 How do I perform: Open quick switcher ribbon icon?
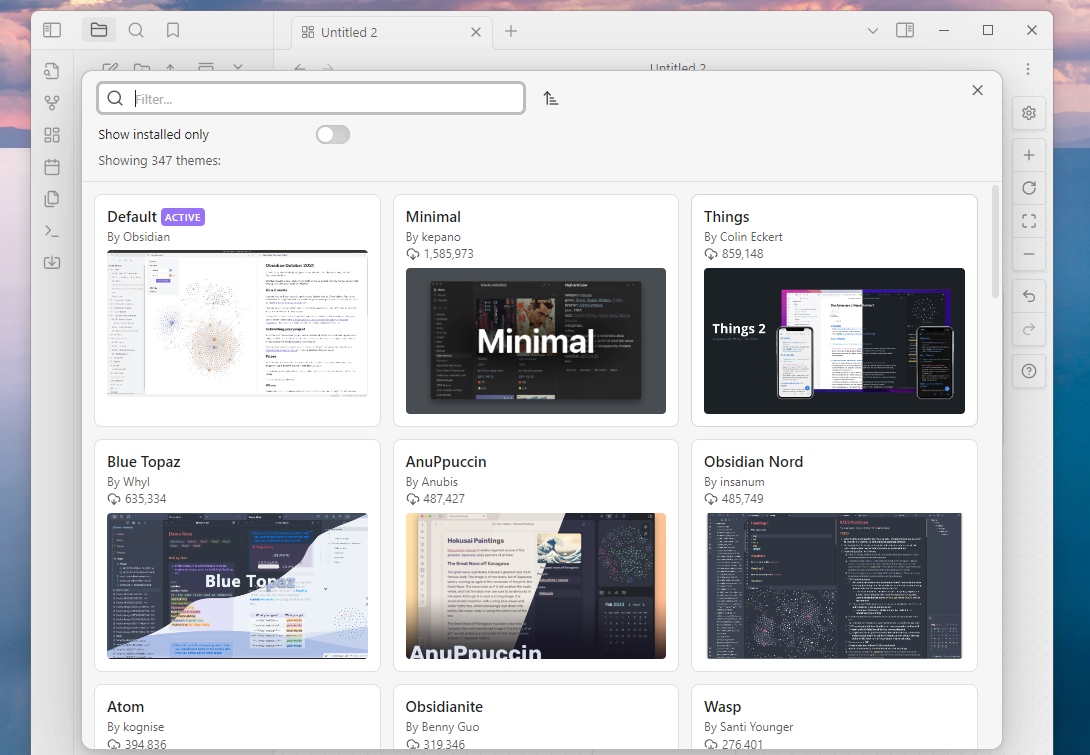point(52,71)
